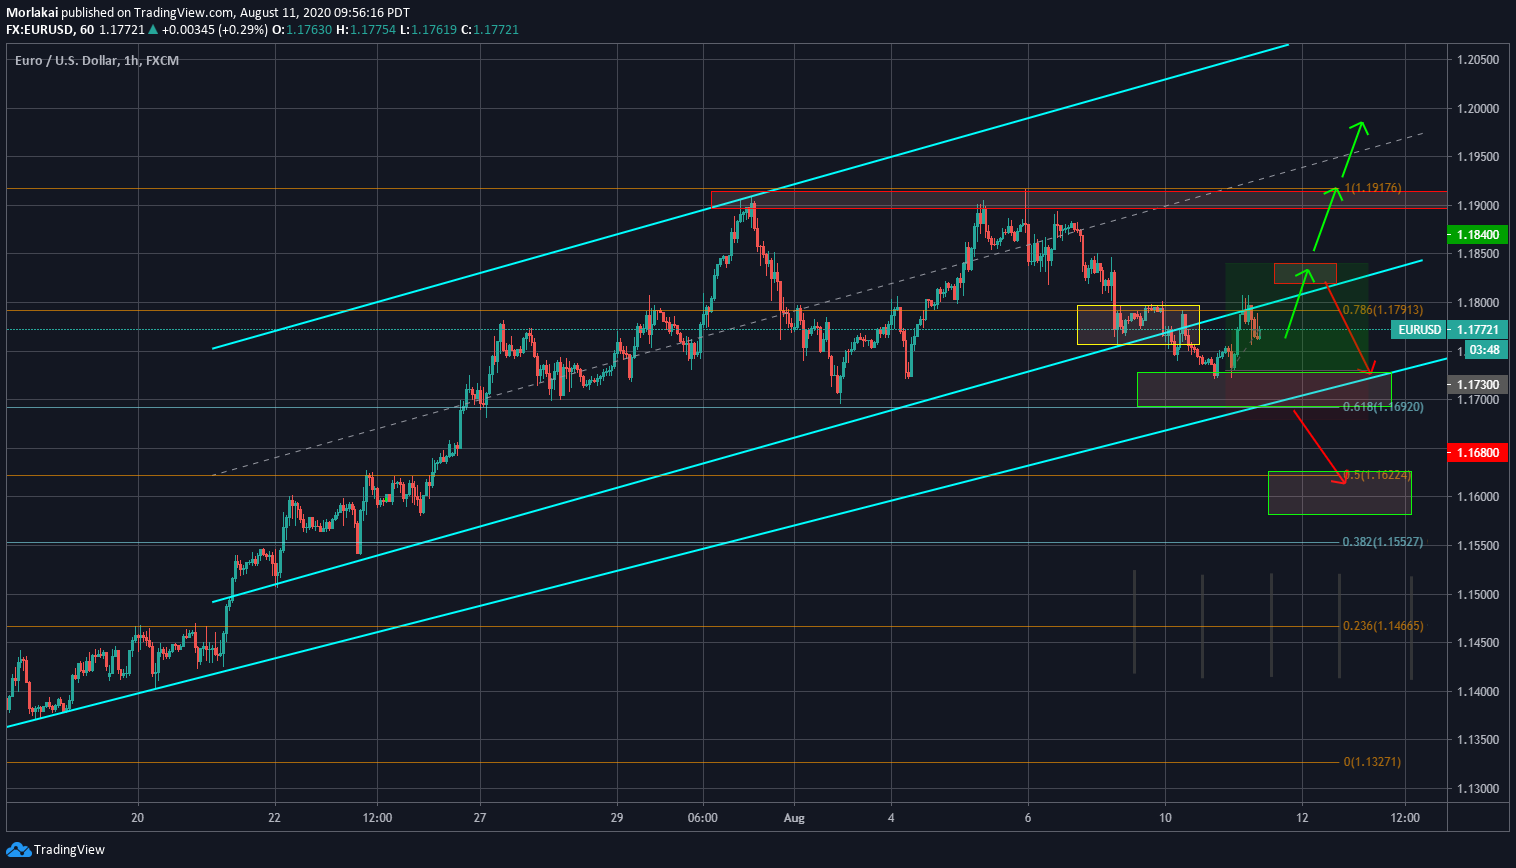Click the 4 date label on time axis
This screenshot has width=1516, height=868.
(x=891, y=818)
